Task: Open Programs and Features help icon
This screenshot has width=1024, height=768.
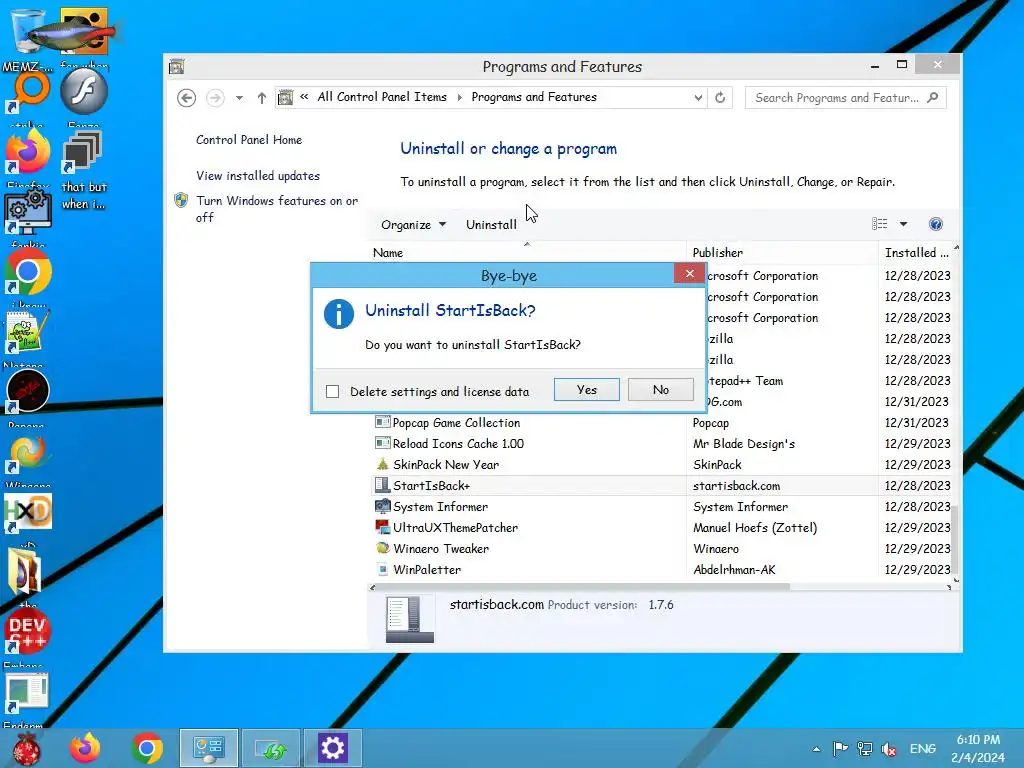Action: tap(935, 224)
